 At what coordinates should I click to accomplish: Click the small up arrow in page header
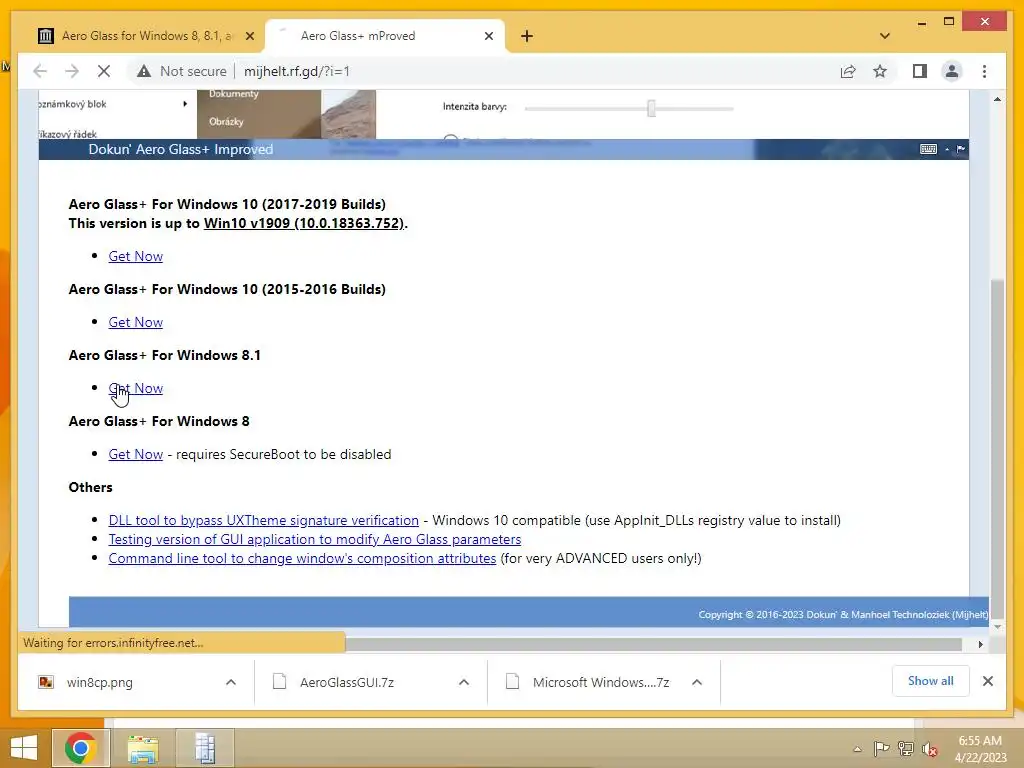[x=947, y=150]
